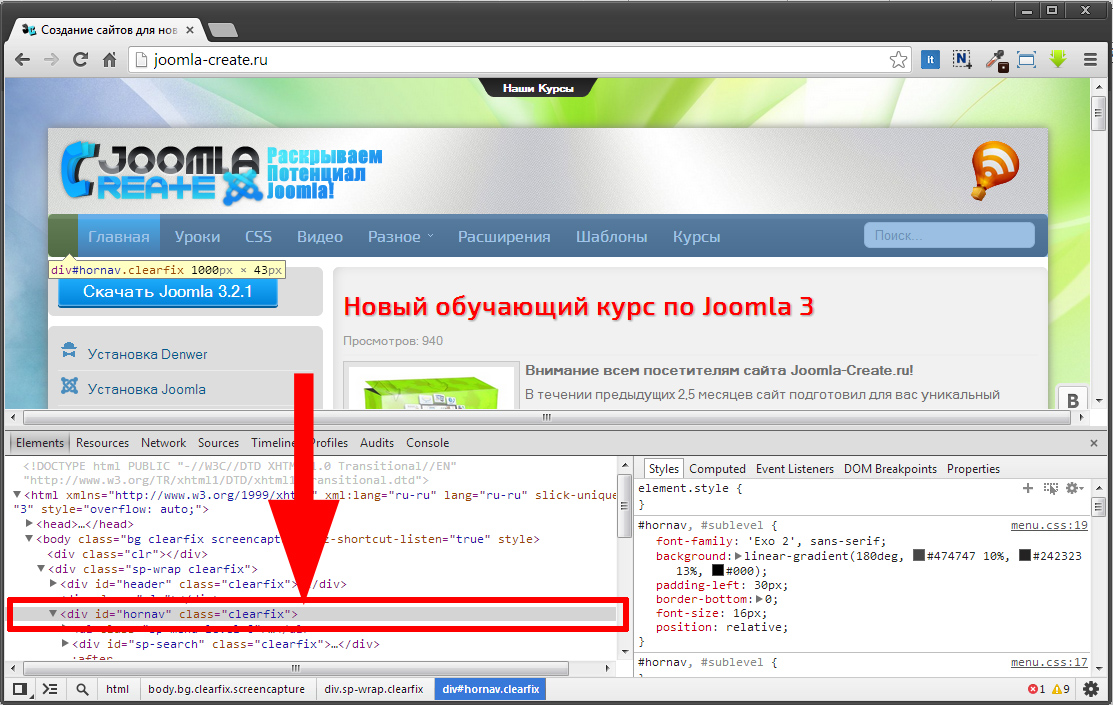Click the site search Поиск field
Viewport: 1113px width, 705px height.
pyautogui.click(x=948, y=235)
